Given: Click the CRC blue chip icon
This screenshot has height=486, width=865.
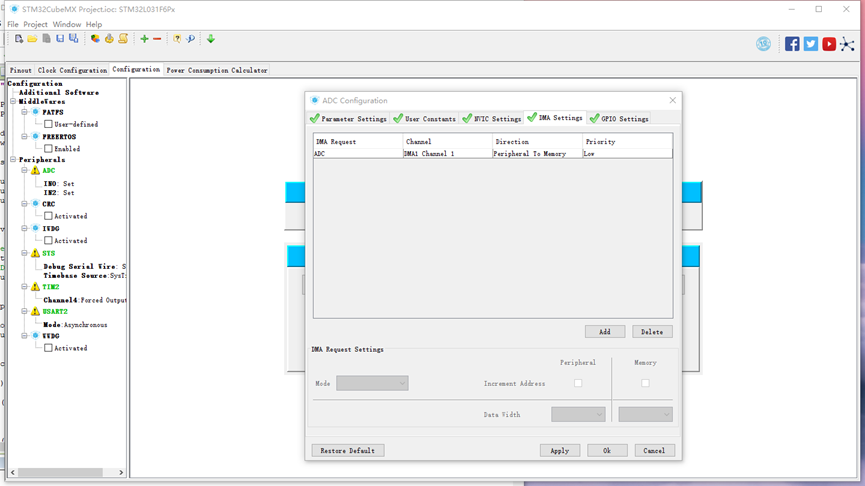Looking at the screenshot, I should coord(36,204).
